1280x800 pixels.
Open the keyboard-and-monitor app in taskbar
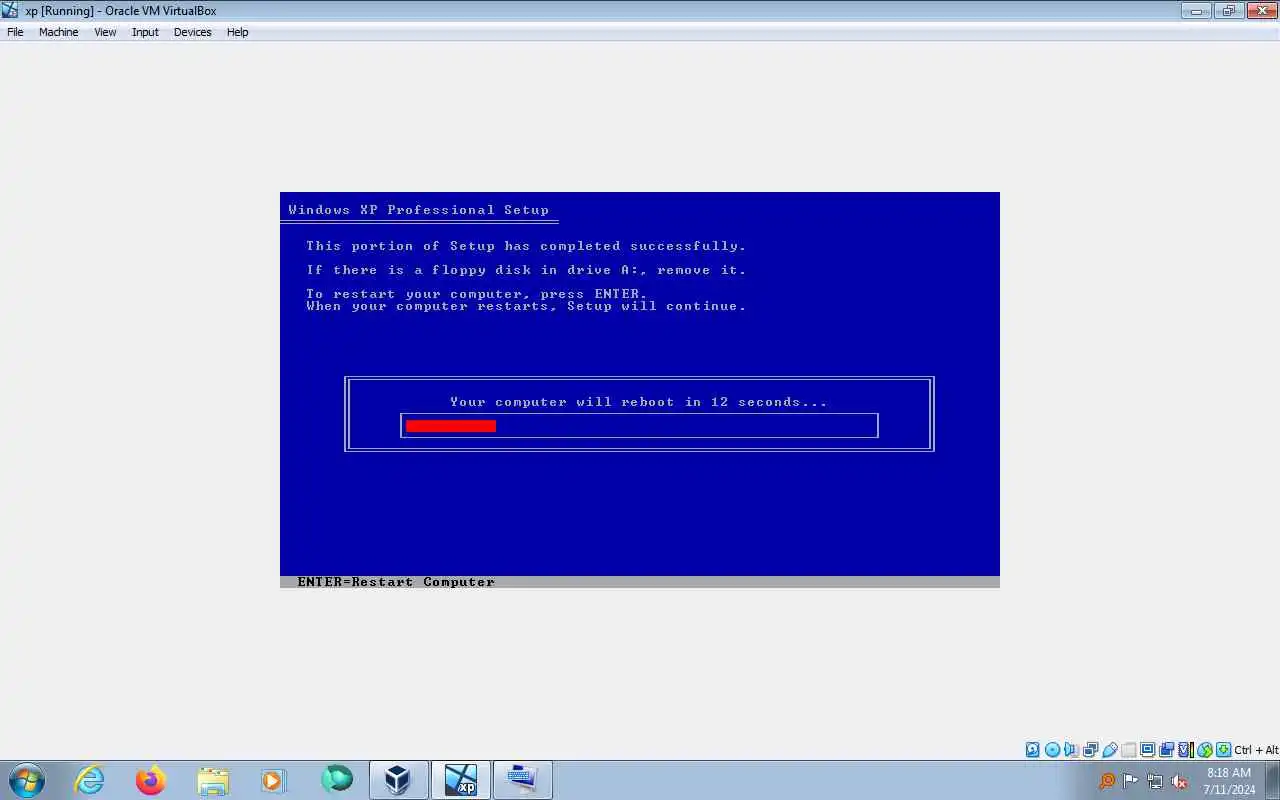coord(523,780)
